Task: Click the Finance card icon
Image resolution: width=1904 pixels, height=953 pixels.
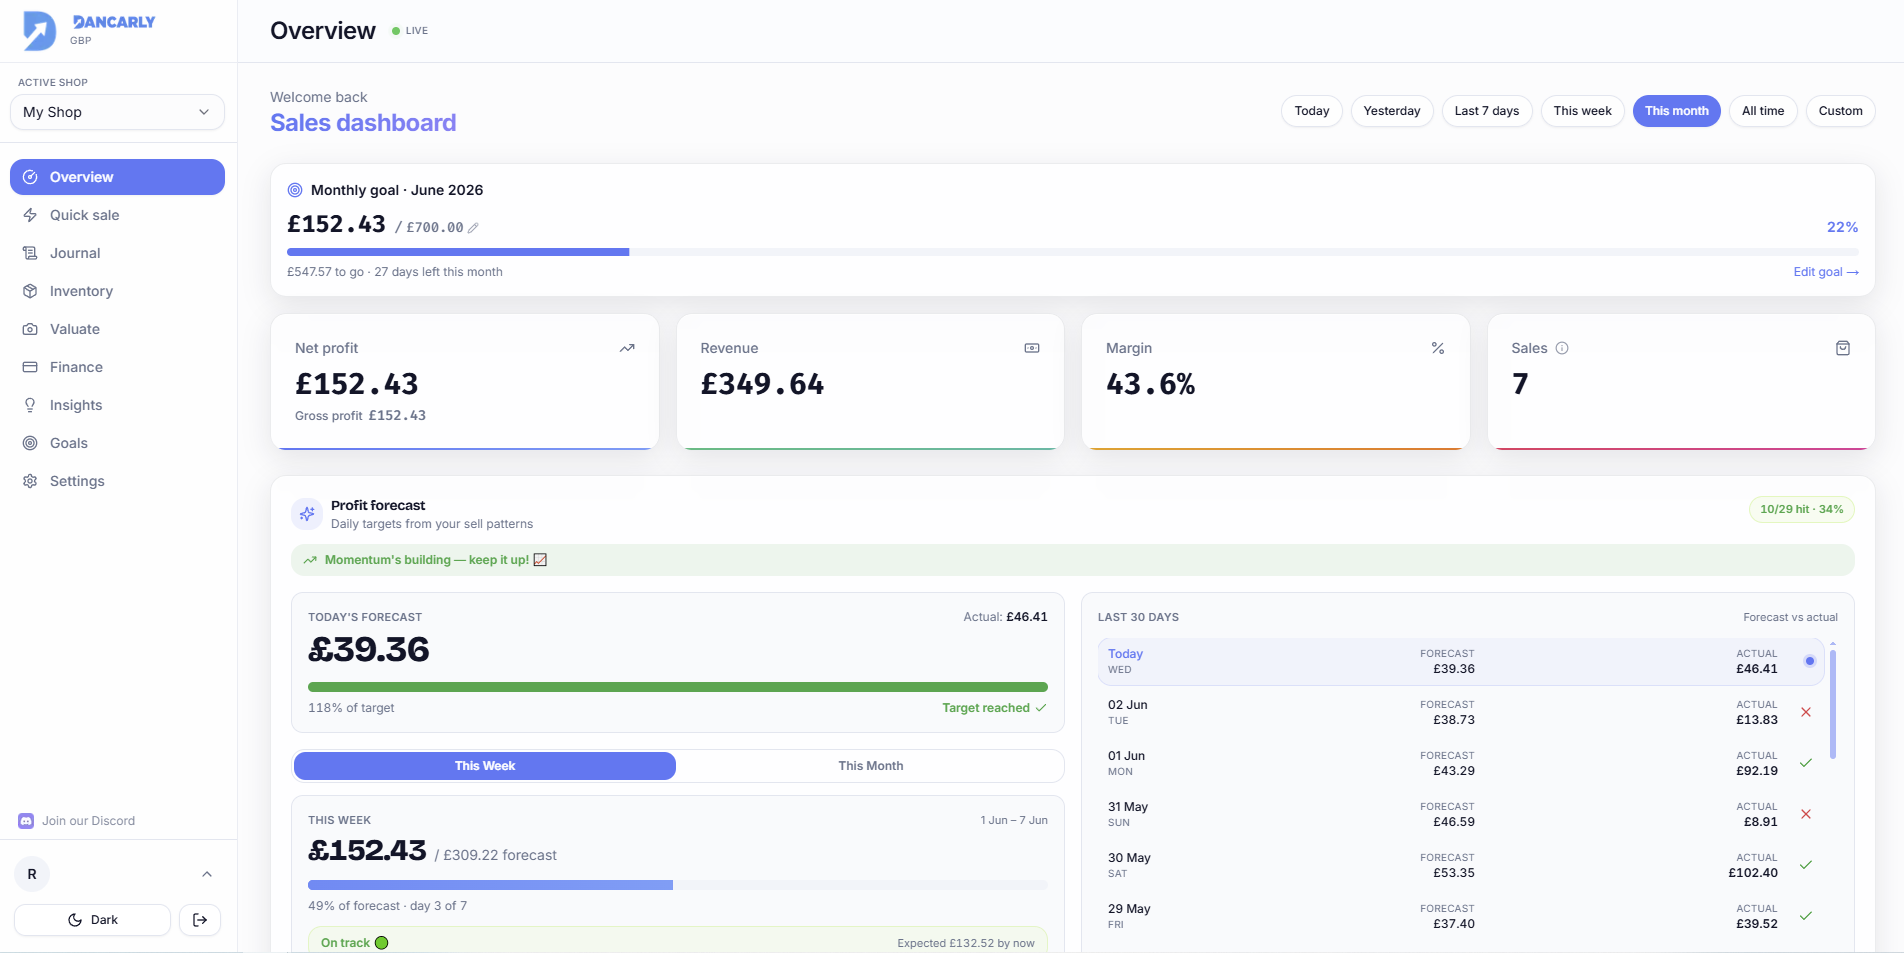Action: tap(30, 367)
